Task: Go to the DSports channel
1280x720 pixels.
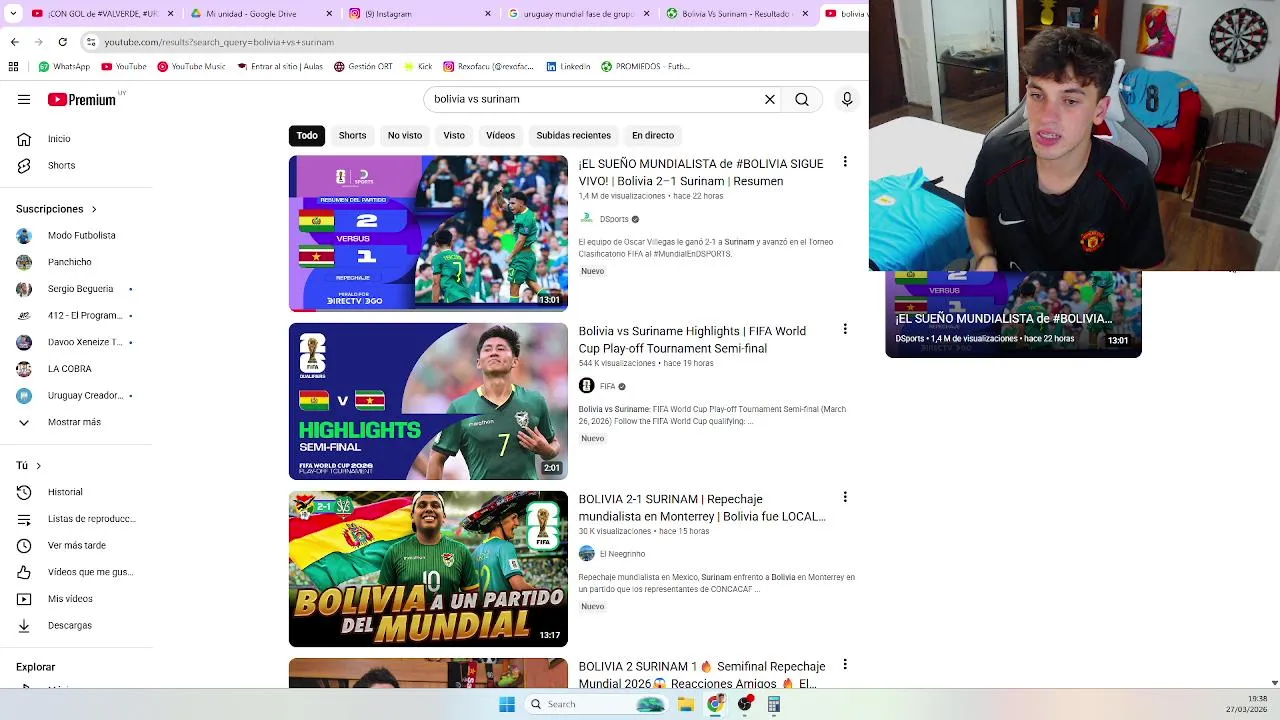Action: click(614, 219)
